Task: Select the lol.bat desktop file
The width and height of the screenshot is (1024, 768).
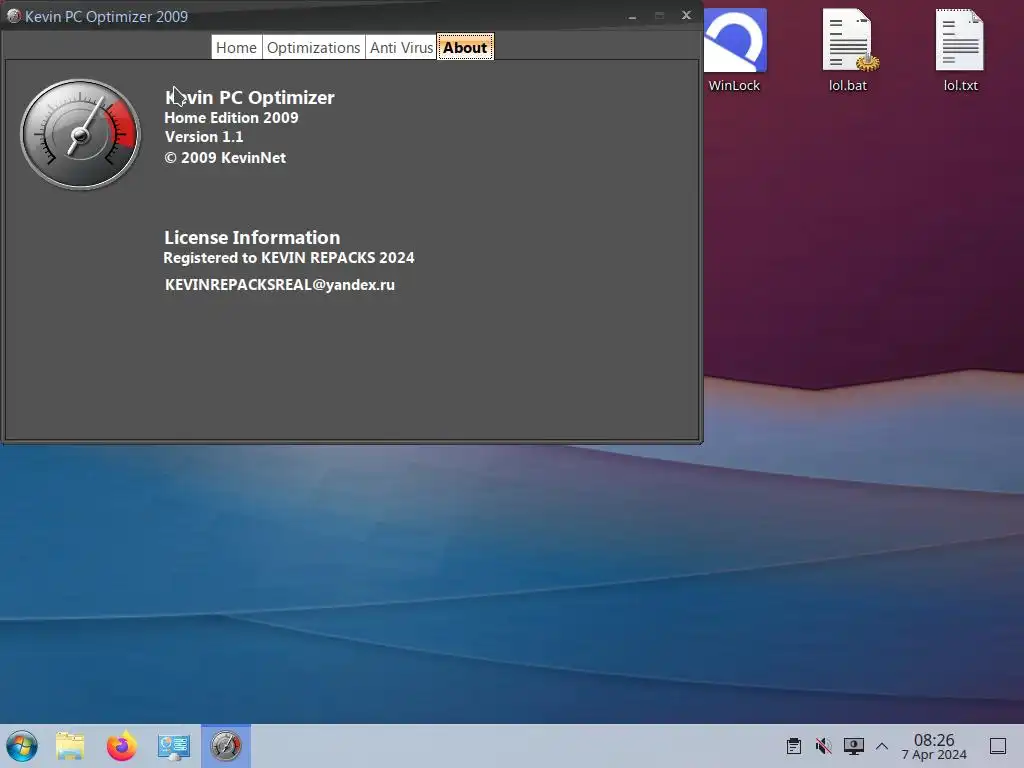Action: (848, 50)
